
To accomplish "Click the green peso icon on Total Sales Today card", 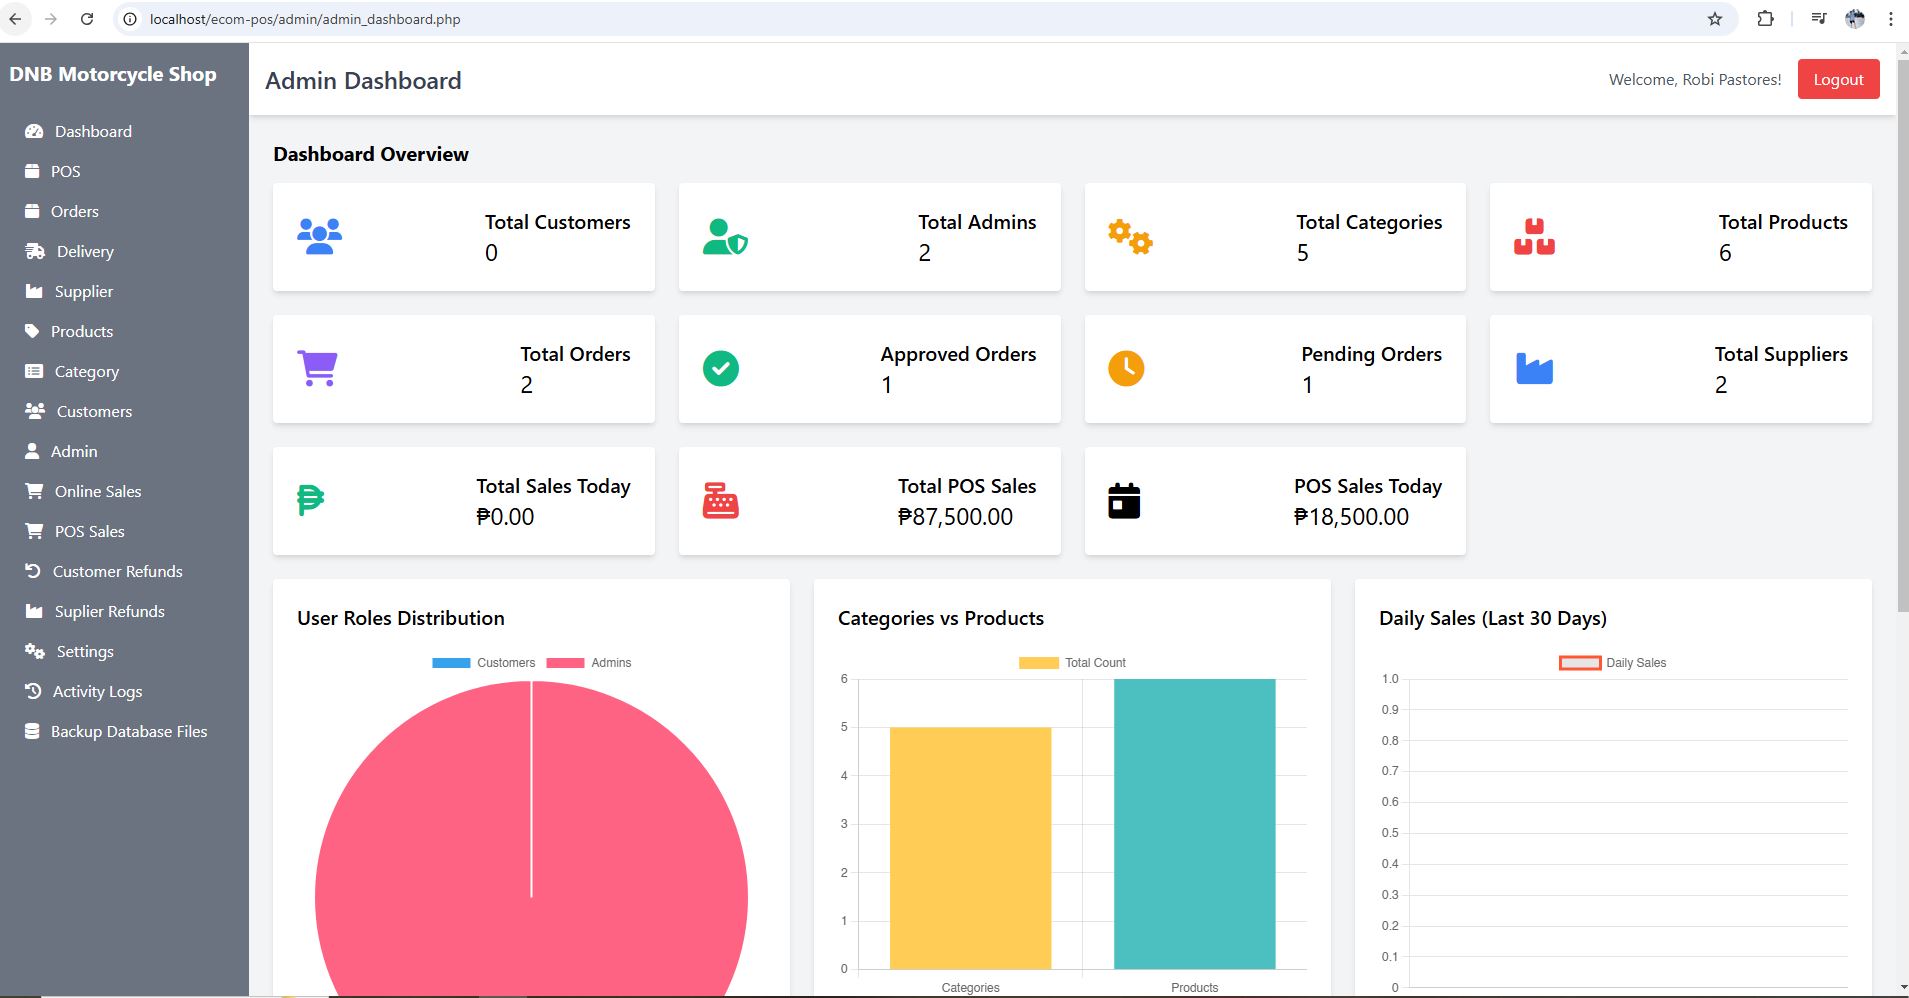I will 311,500.
